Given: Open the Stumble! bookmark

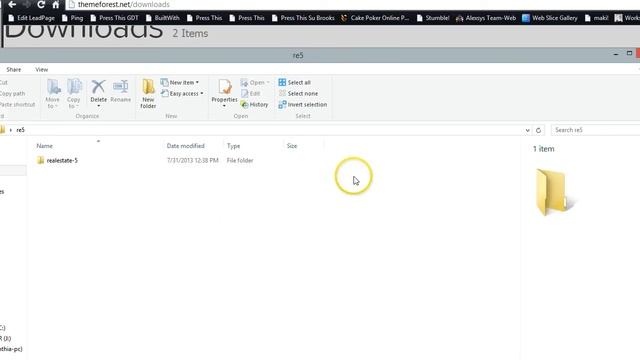Looking at the screenshot, I should pos(433,18).
